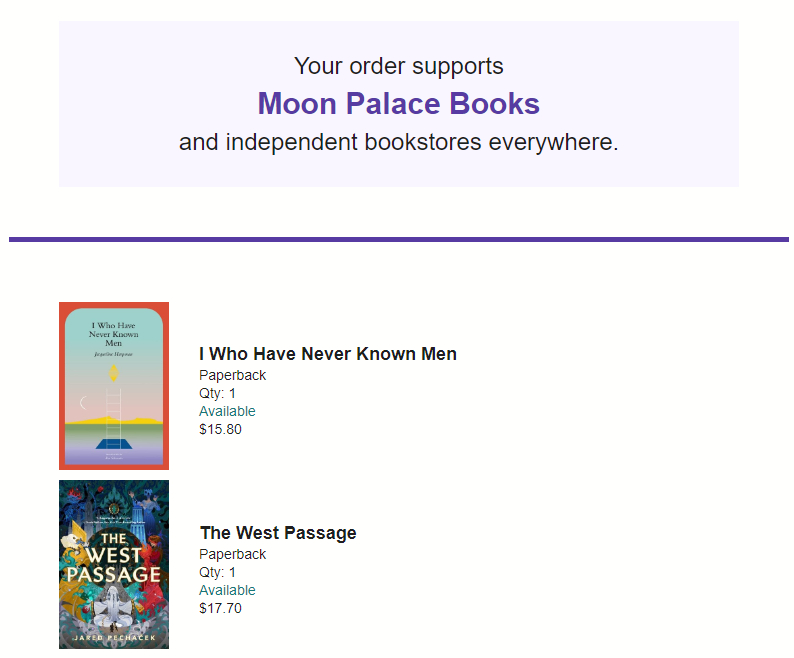Screen dimensions: 794x658
Task: Click Available status for I Who Have Never Known Men
Action: tap(227, 411)
